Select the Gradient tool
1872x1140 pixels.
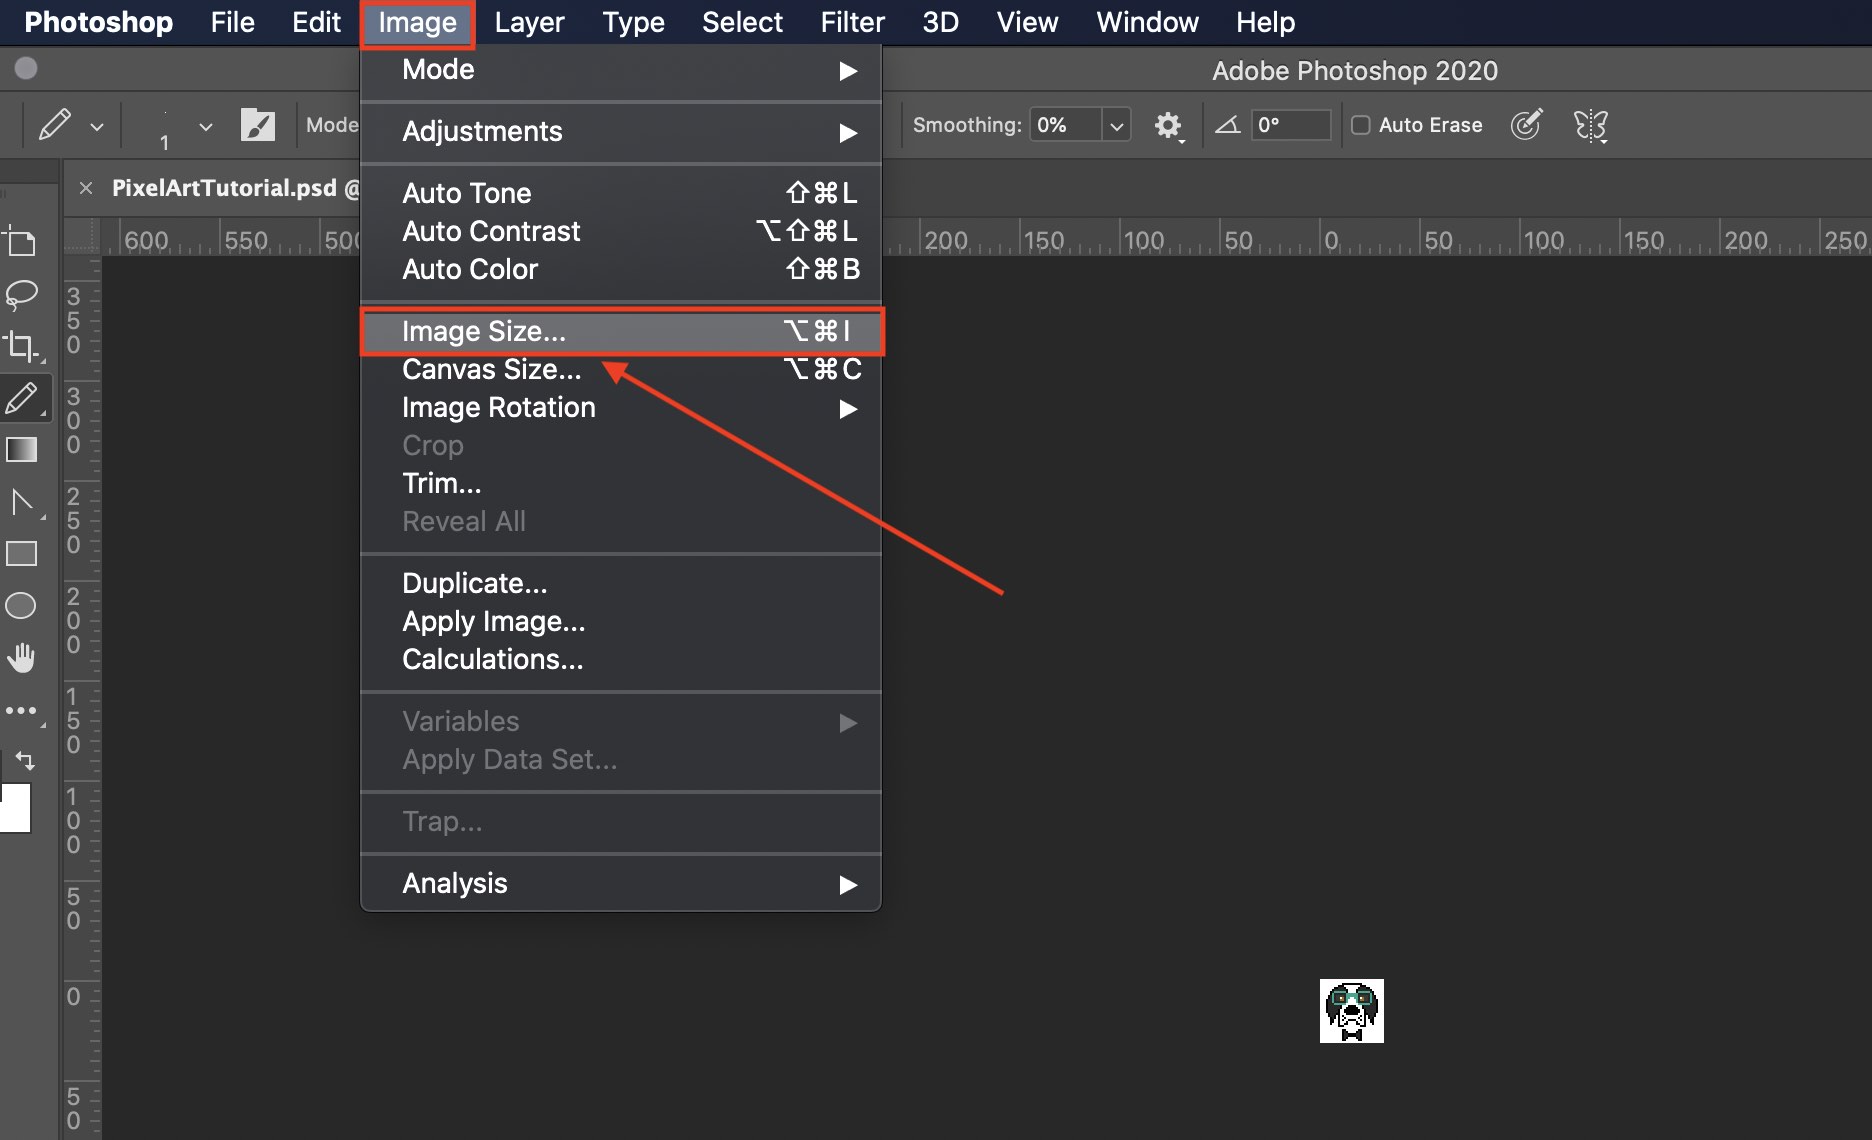point(21,450)
